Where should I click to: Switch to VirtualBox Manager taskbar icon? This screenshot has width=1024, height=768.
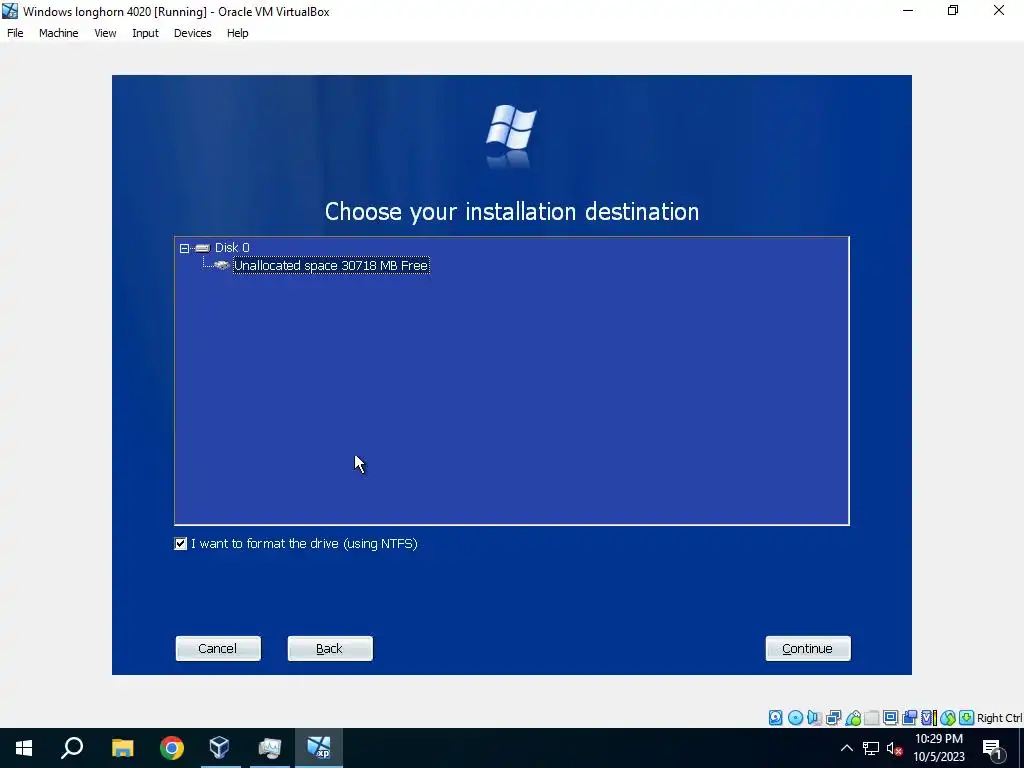tap(219, 748)
